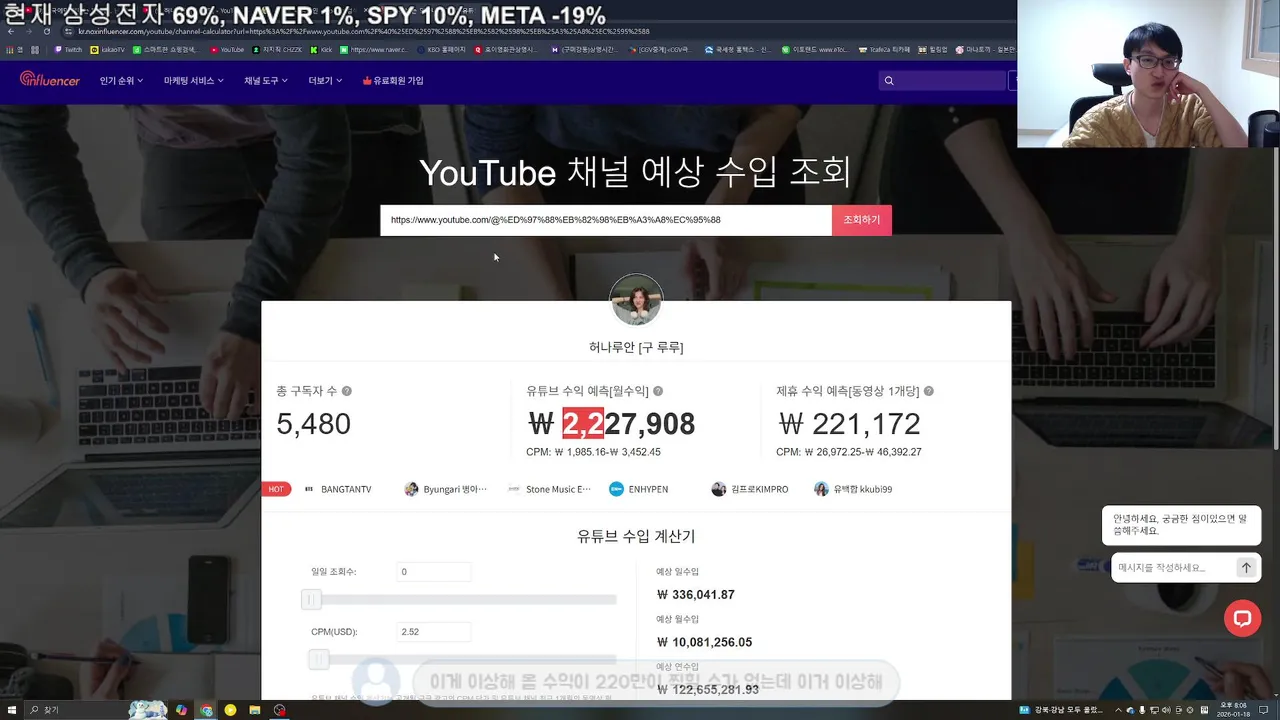Click 유료회원 가입 link
1280x720 pixels.
[x=393, y=81]
